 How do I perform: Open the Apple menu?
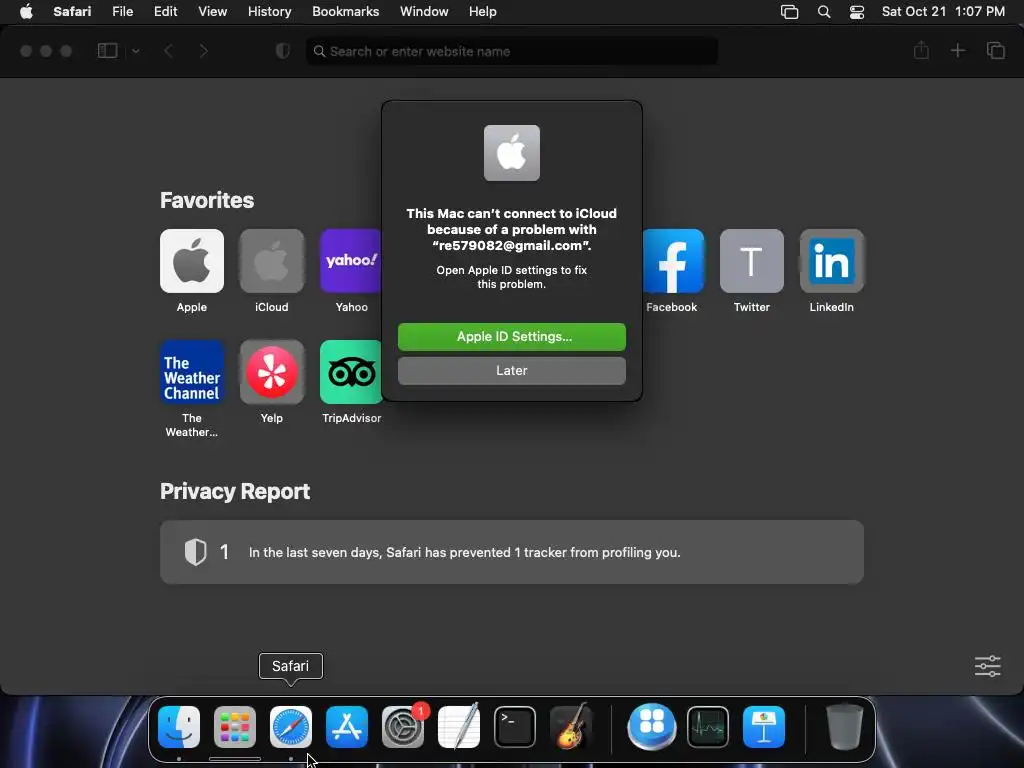pyautogui.click(x=26, y=12)
